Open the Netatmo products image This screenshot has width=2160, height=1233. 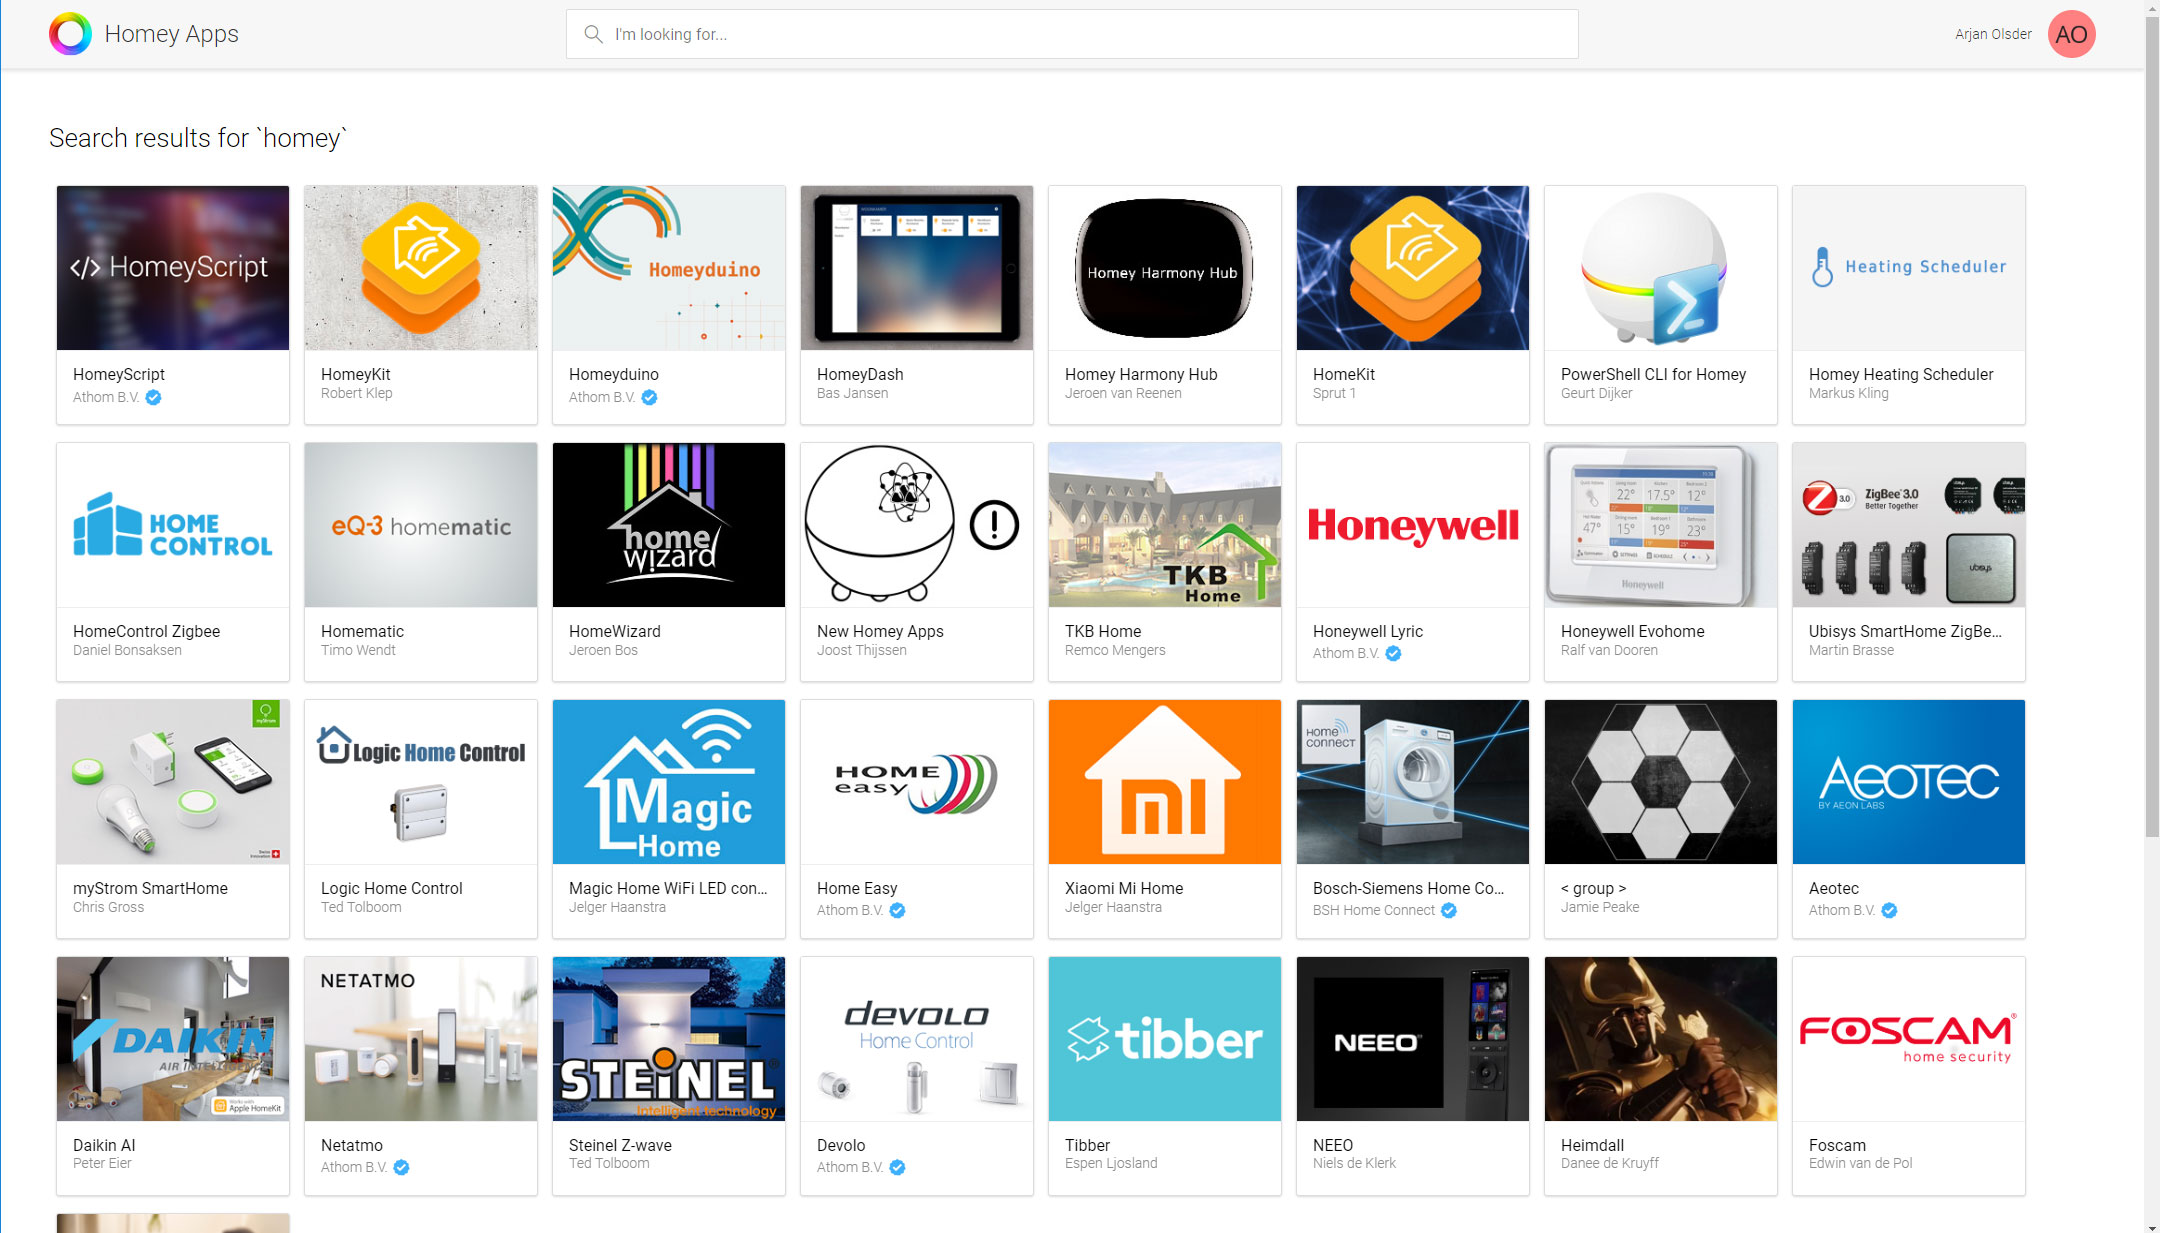tap(421, 1039)
